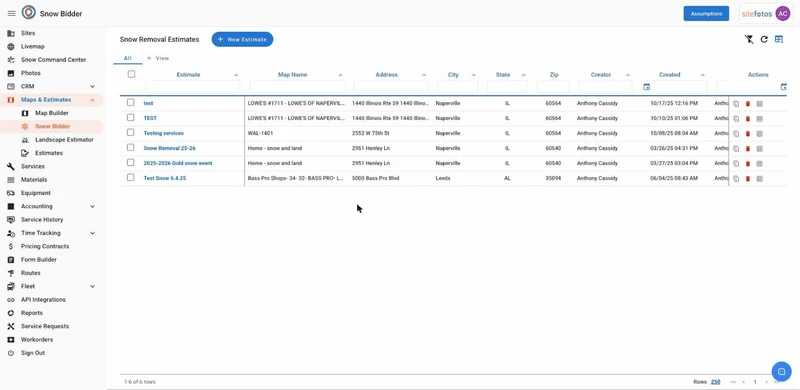Open Map Builder
800x390 pixels.
53,113
